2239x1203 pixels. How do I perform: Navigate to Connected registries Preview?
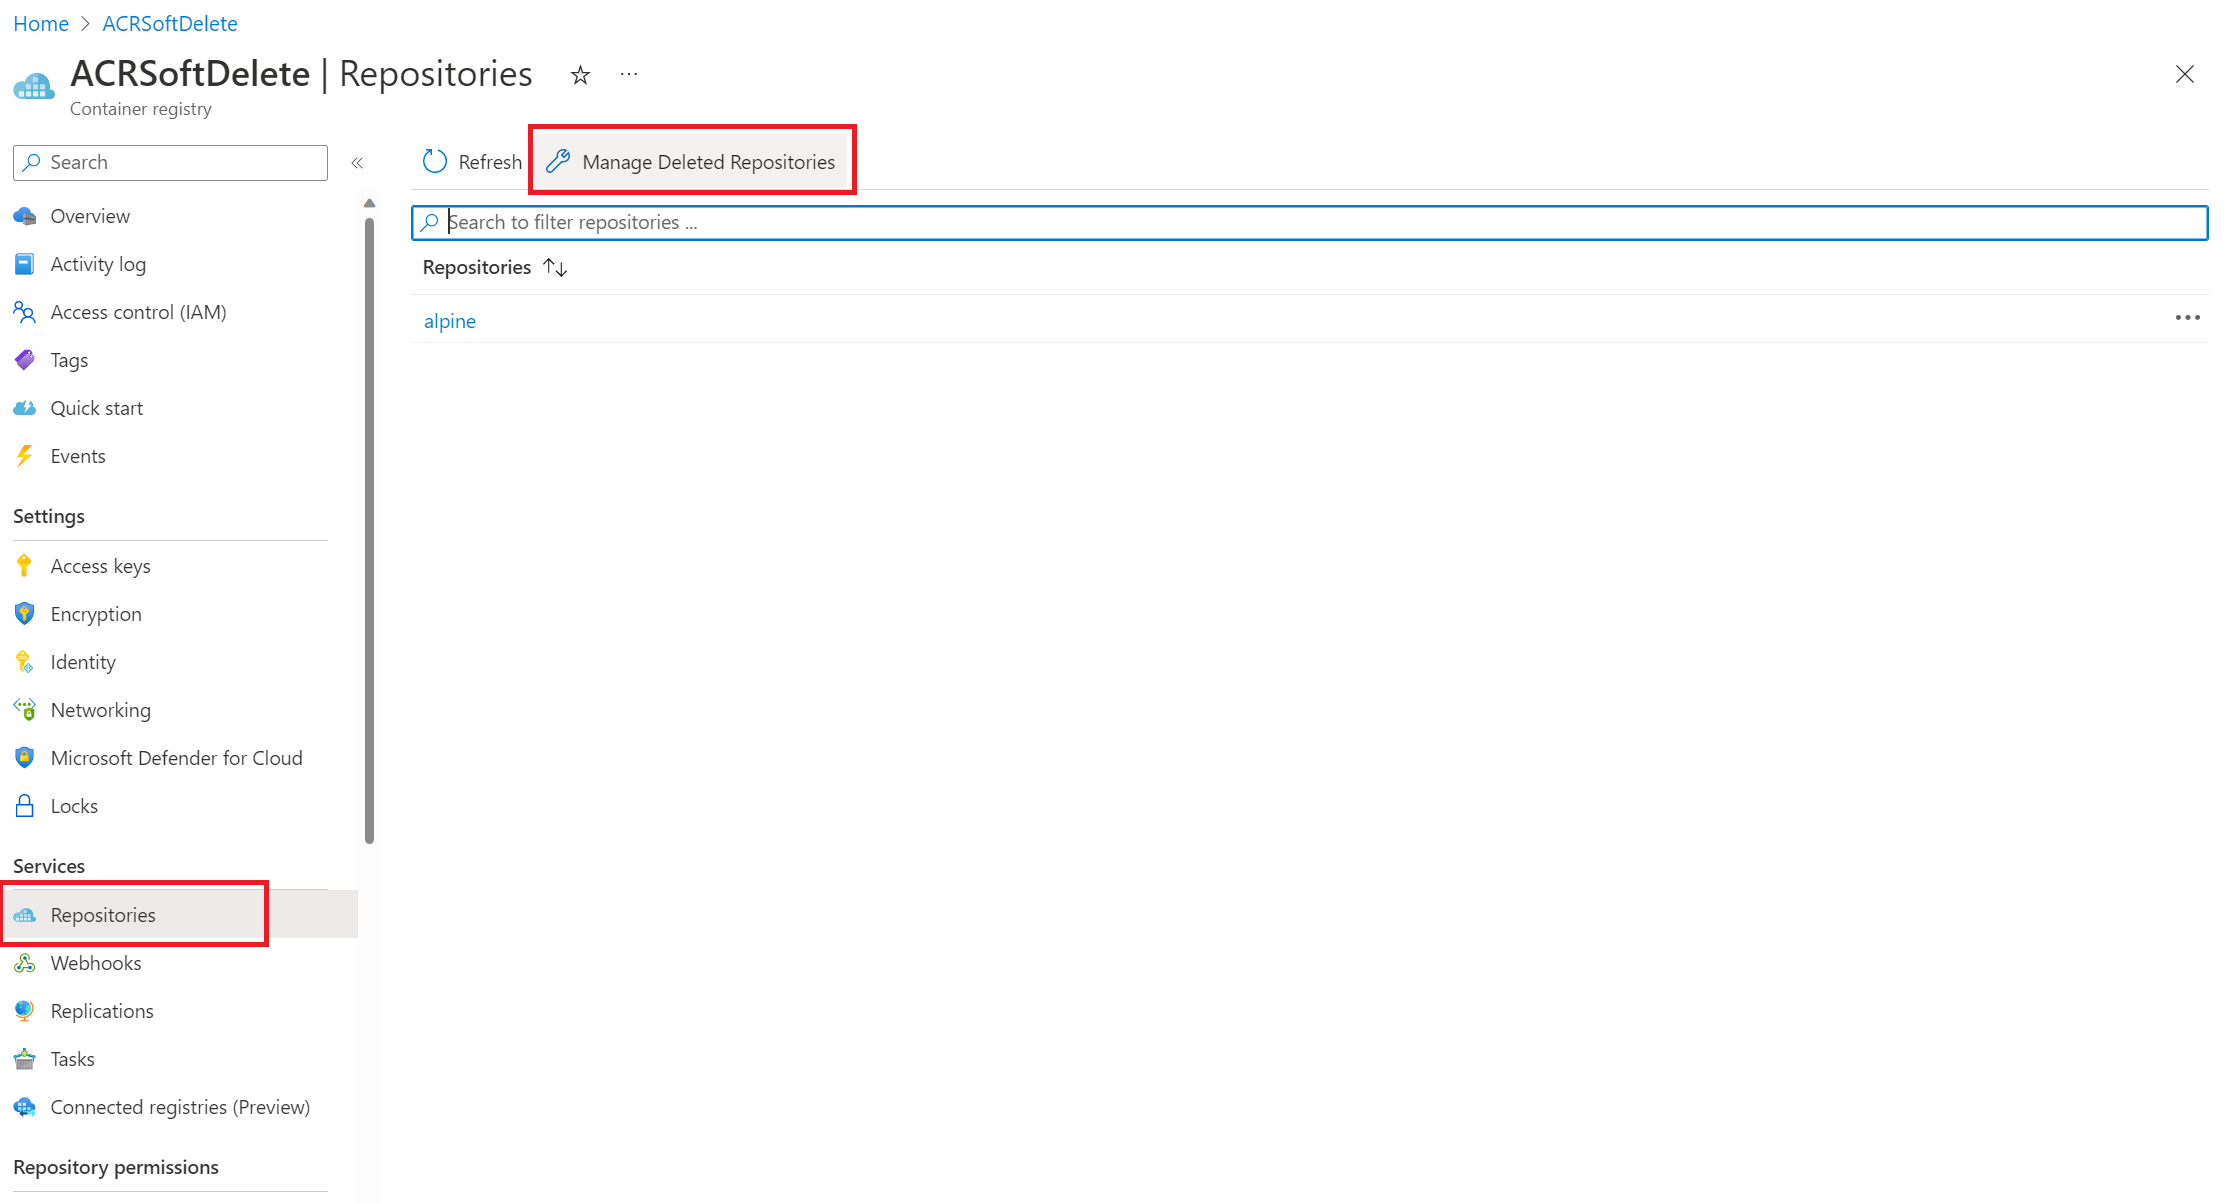pyautogui.click(x=178, y=1107)
